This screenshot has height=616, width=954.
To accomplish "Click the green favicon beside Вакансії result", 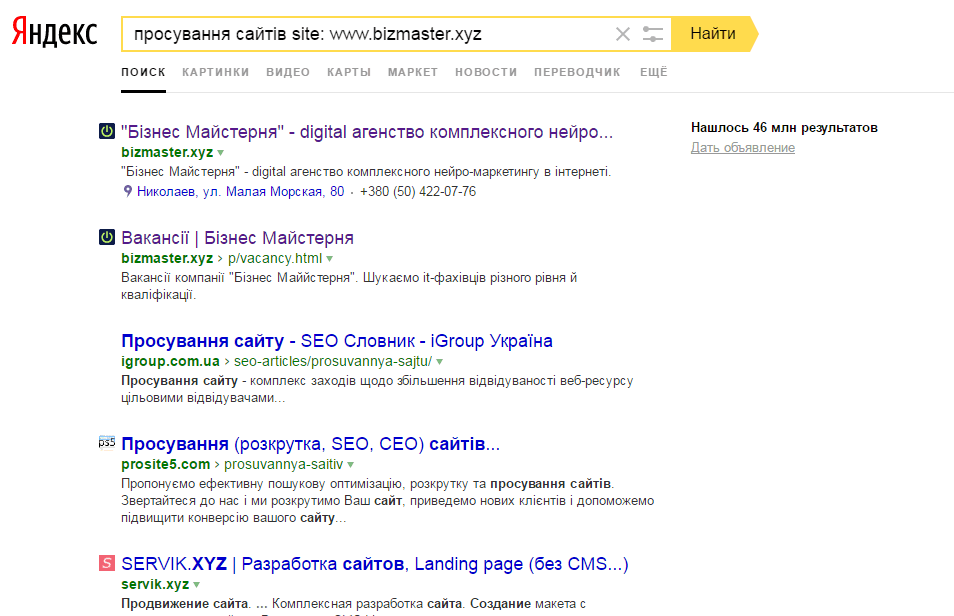I will [x=107, y=237].
